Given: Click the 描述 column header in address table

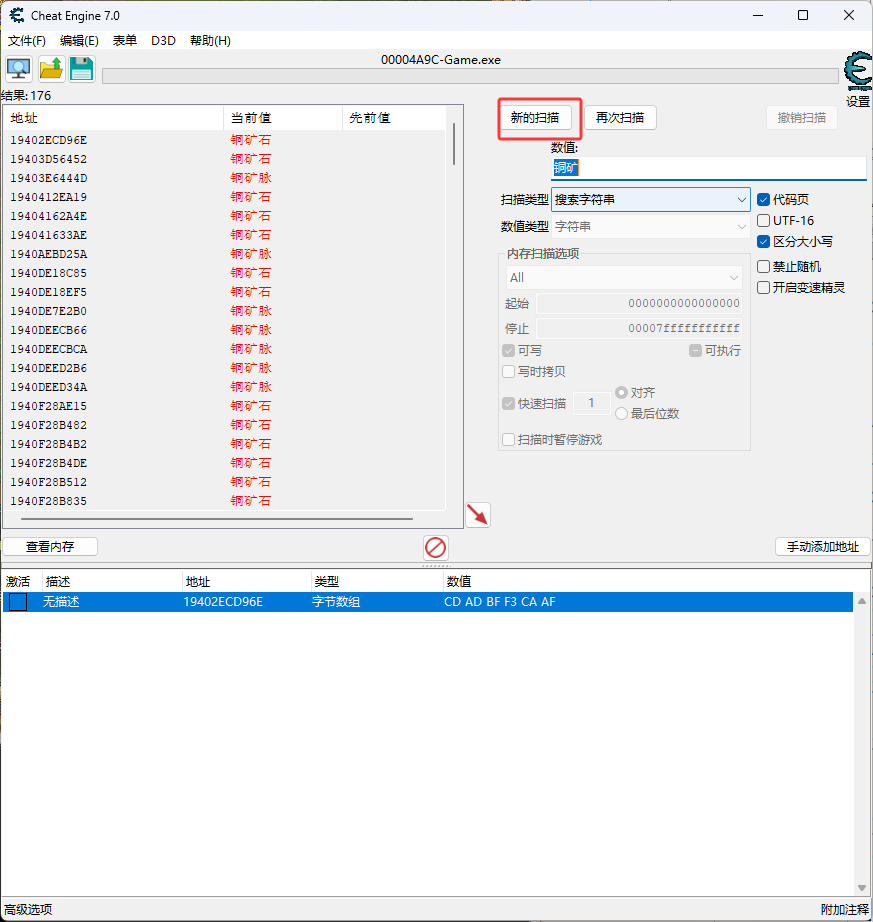Looking at the screenshot, I should tap(112, 582).
